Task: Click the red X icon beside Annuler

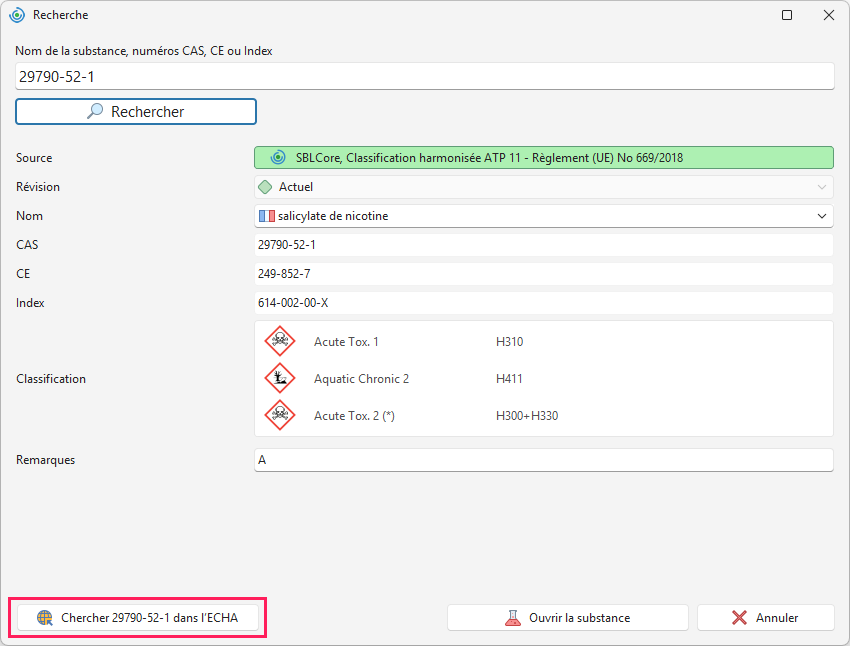Action: pyautogui.click(x=739, y=618)
